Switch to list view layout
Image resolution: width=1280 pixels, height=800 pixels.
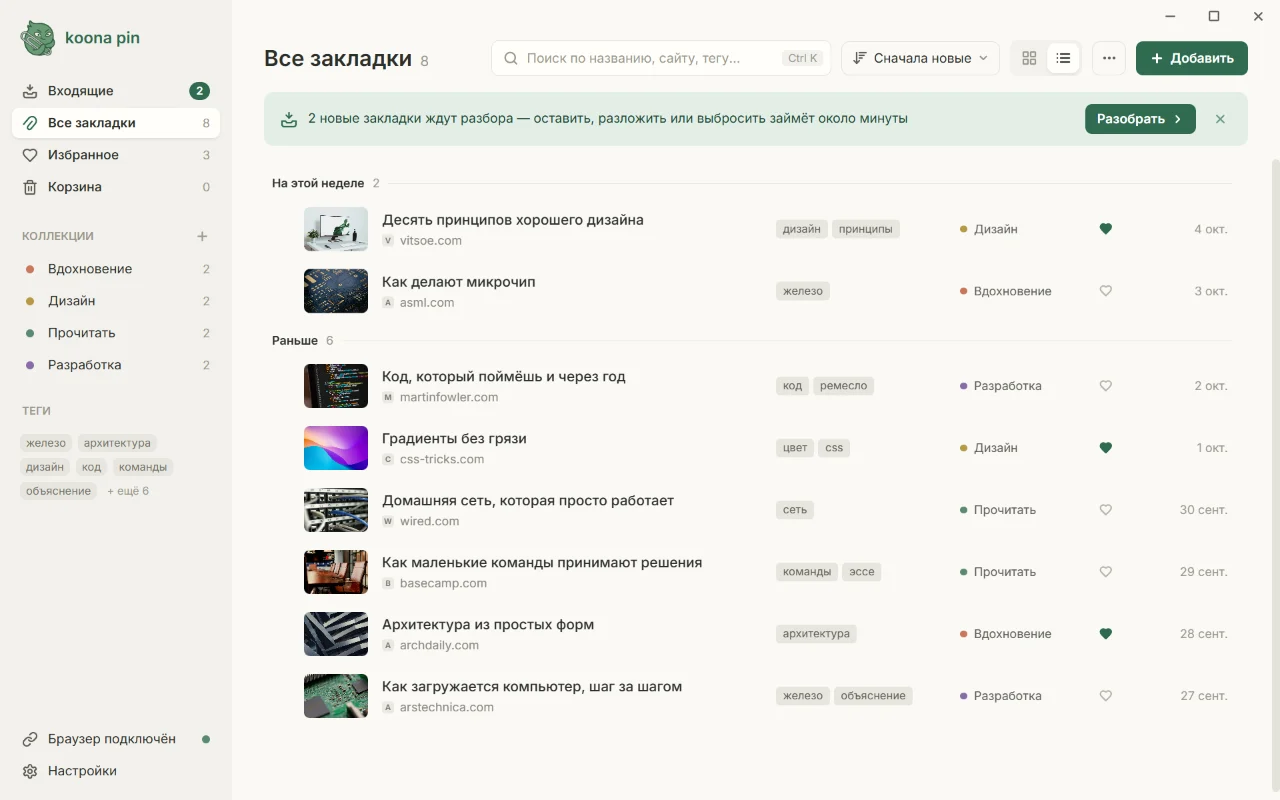(x=1063, y=58)
